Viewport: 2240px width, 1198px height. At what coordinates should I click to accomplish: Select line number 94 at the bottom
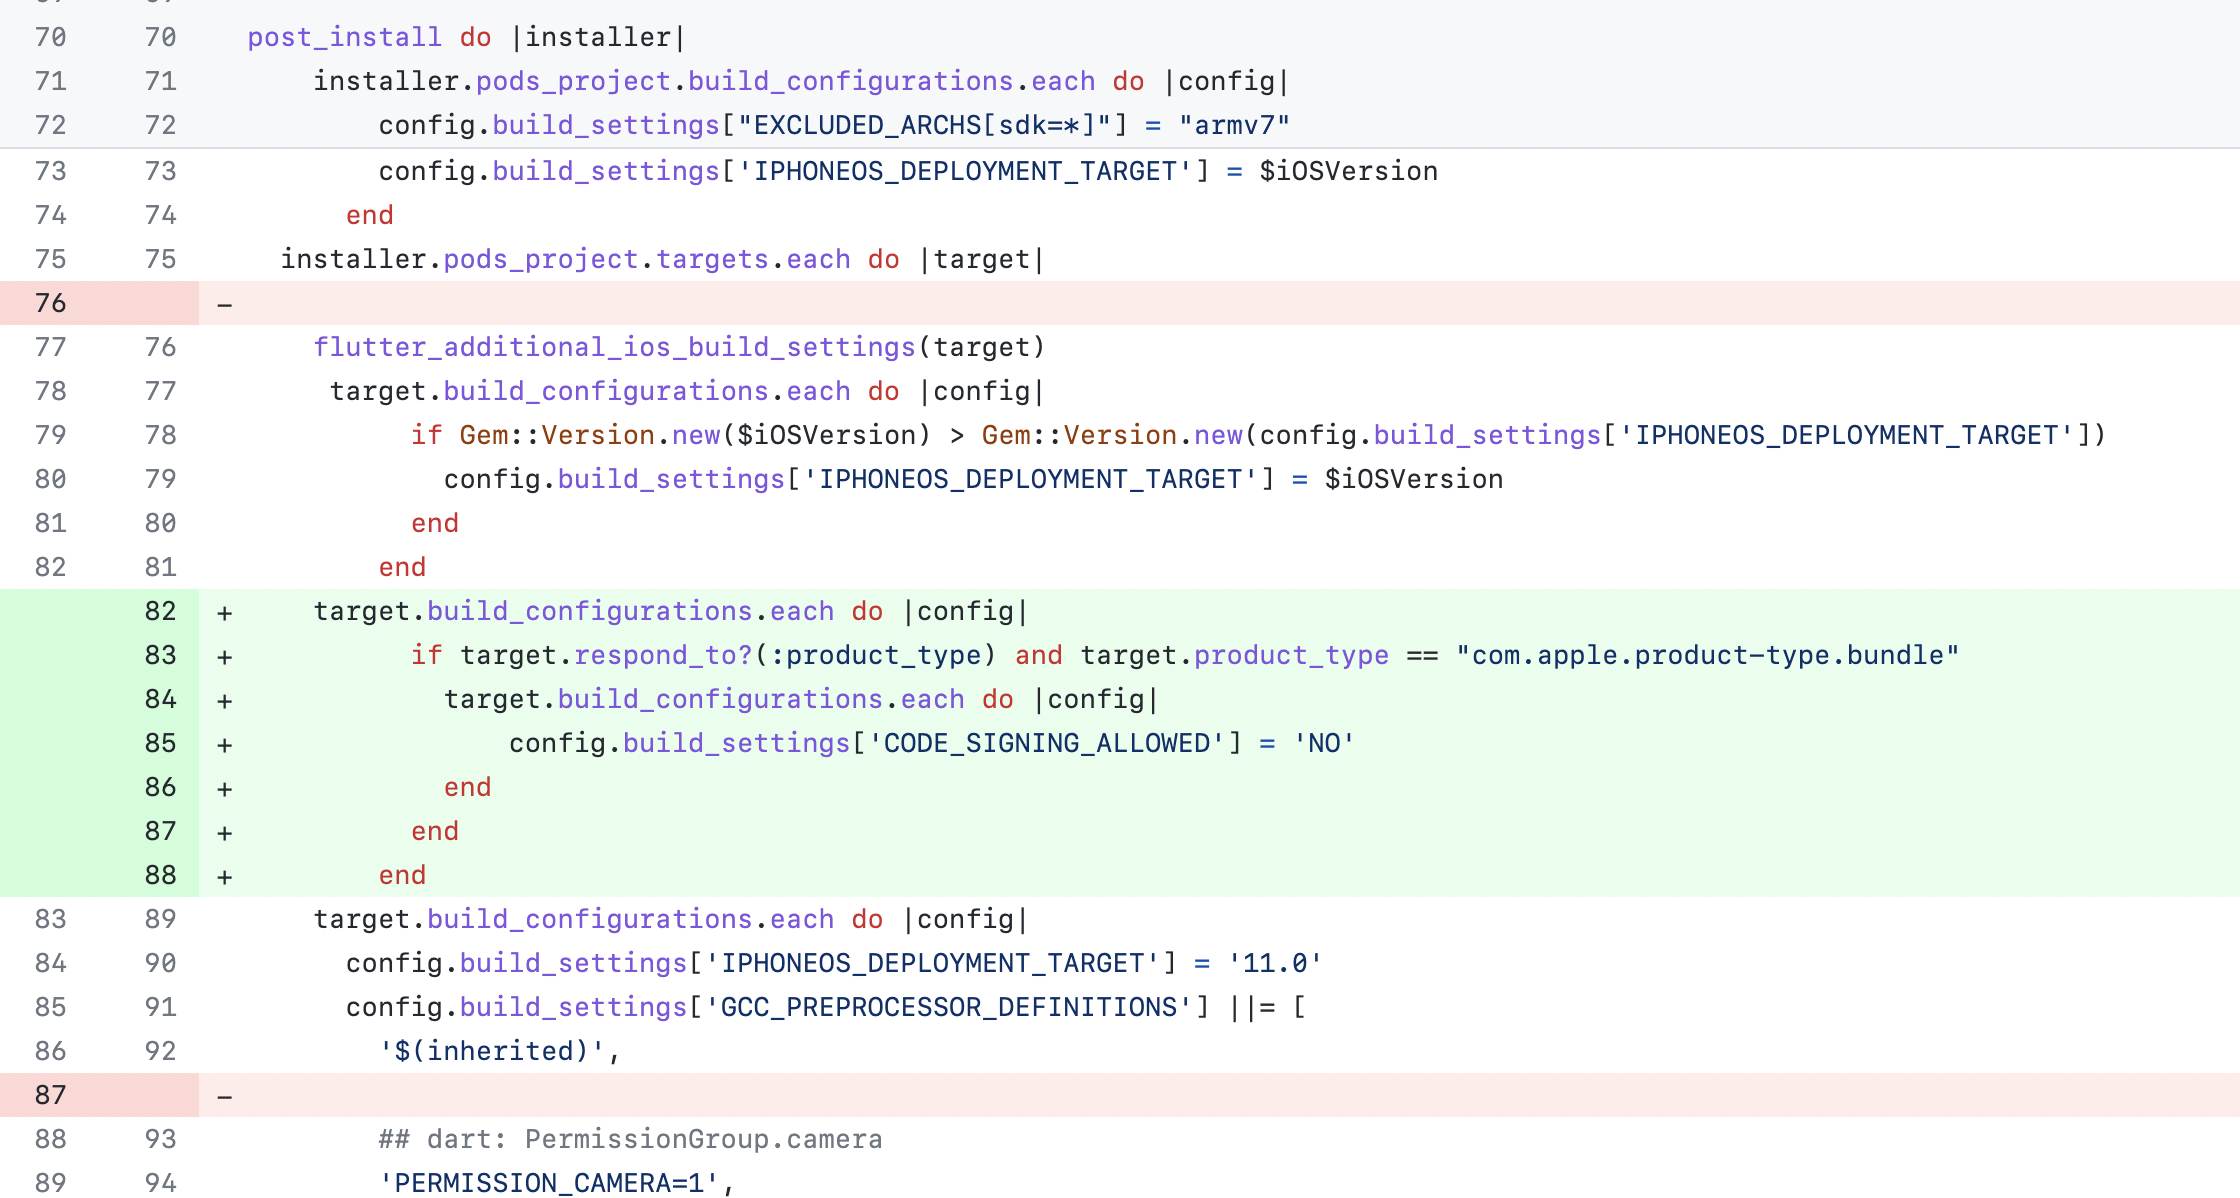point(159,1182)
